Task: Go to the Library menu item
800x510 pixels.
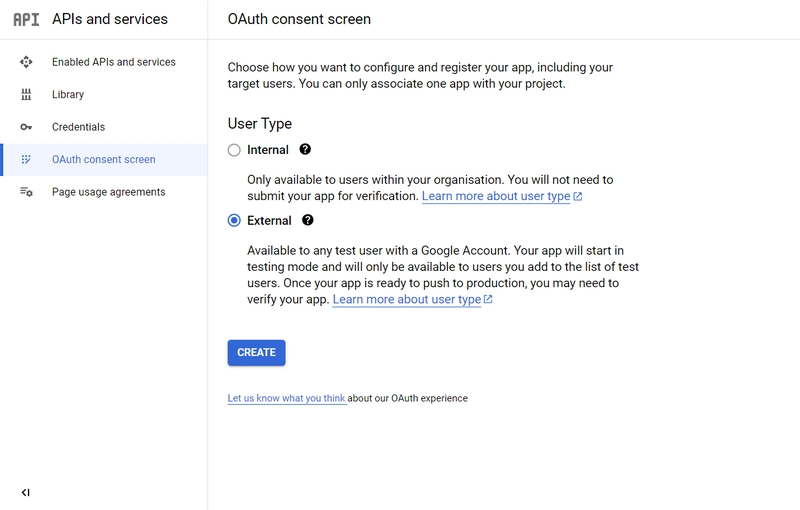Action: 104,94
